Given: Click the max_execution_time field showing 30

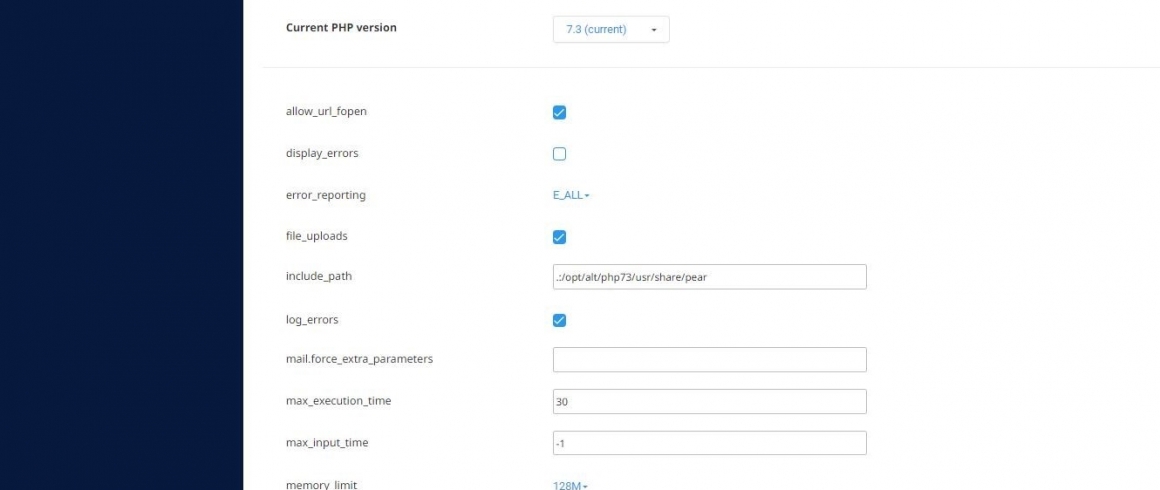Looking at the screenshot, I should (x=709, y=402).
